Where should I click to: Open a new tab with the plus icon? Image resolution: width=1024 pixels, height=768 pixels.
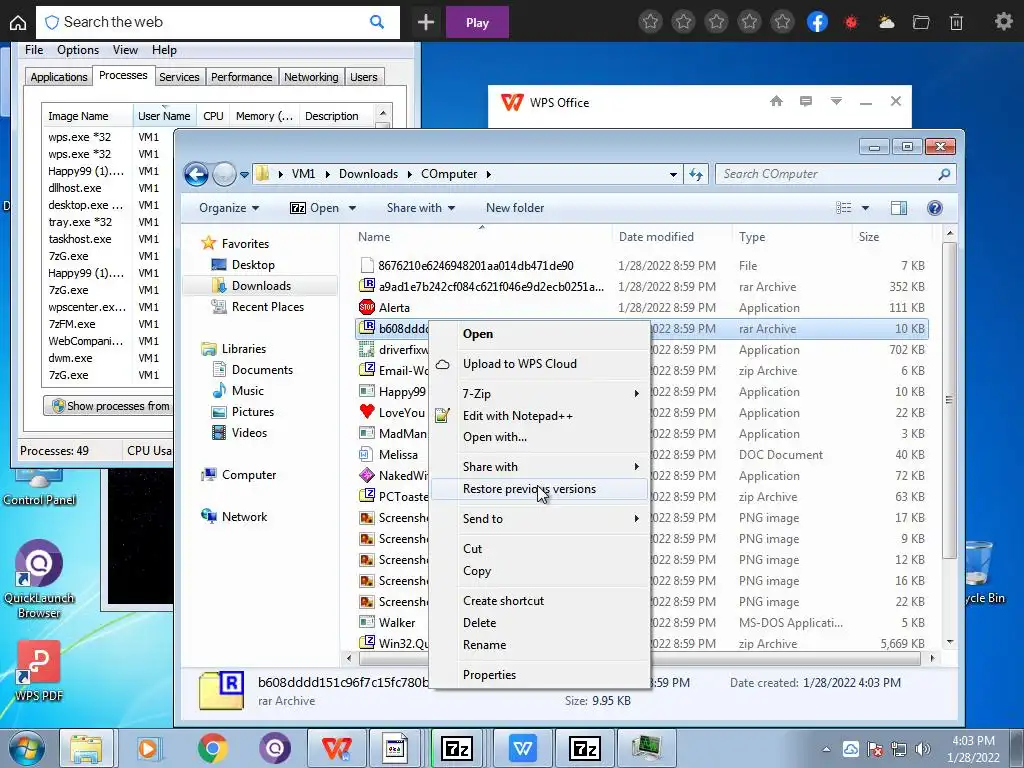pos(426,22)
